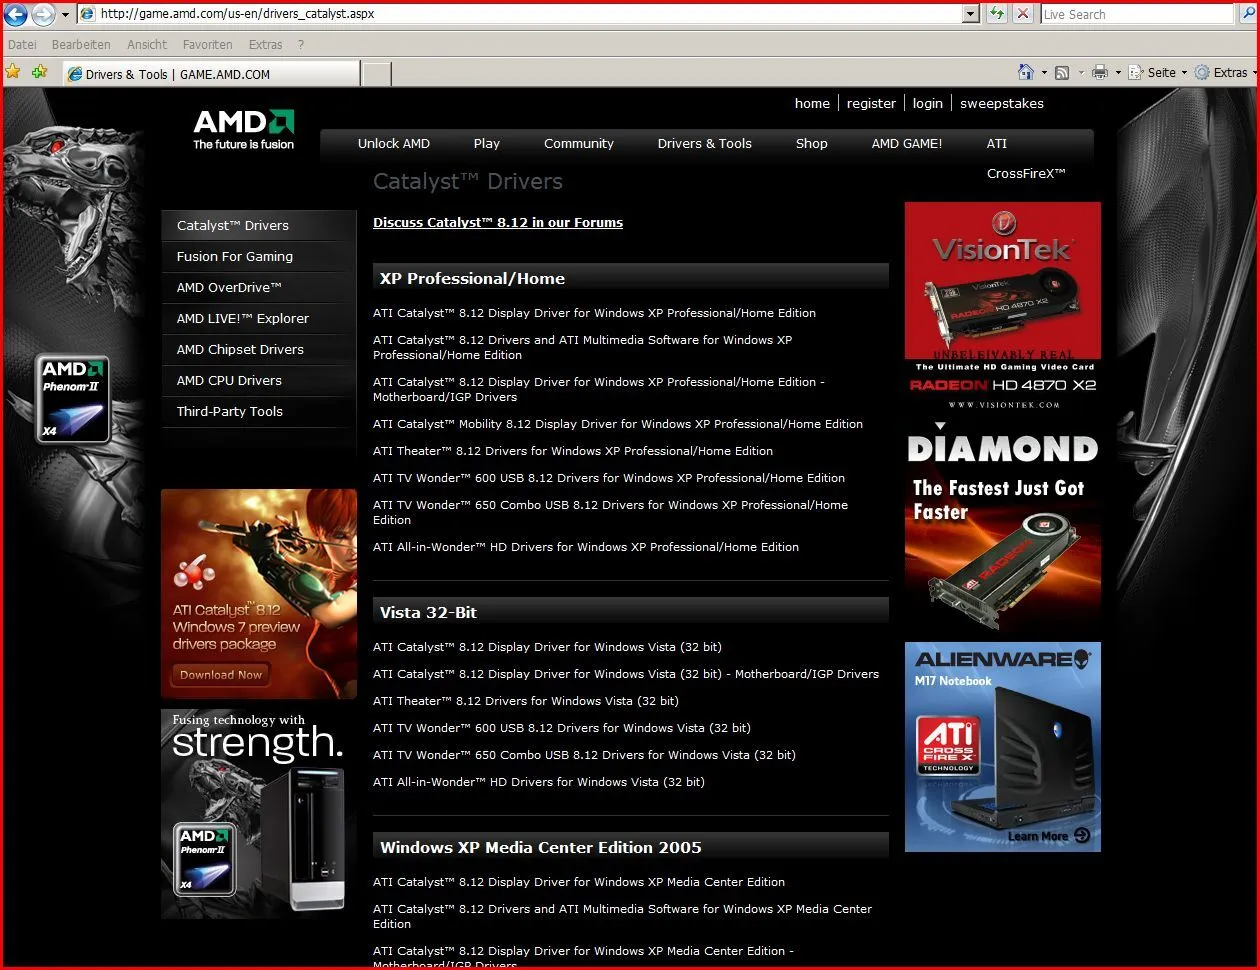The width and height of the screenshot is (1260, 970).
Task: Click the browser Back arrow button
Action: pos(16,14)
